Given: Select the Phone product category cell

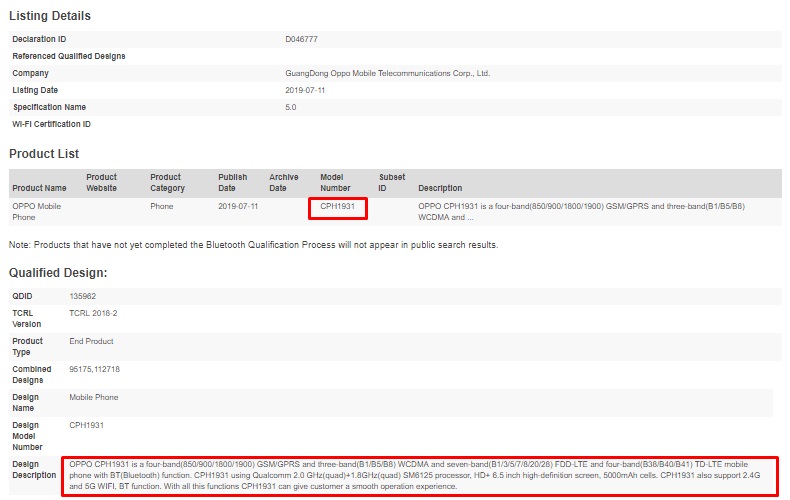Looking at the screenshot, I should [x=161, y=206].
